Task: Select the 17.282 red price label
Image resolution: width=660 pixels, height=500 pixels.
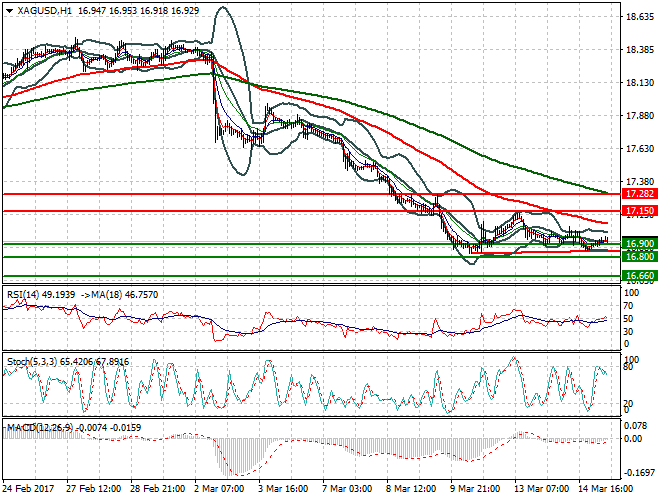Action: click(x=639, y=193)
